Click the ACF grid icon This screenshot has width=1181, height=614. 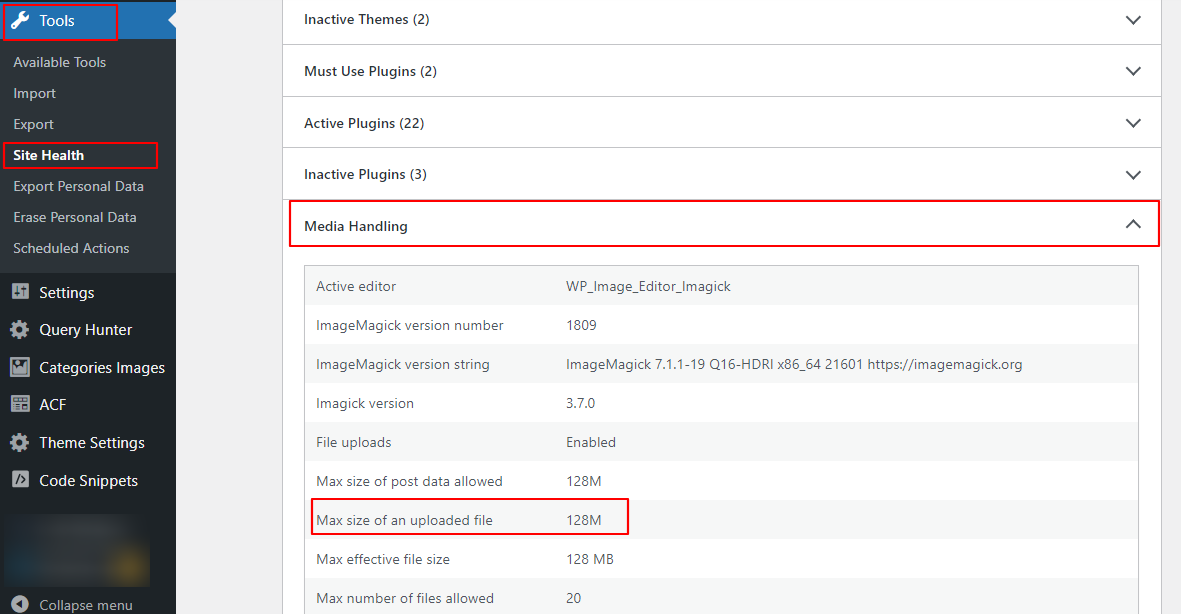pos(20,404)
